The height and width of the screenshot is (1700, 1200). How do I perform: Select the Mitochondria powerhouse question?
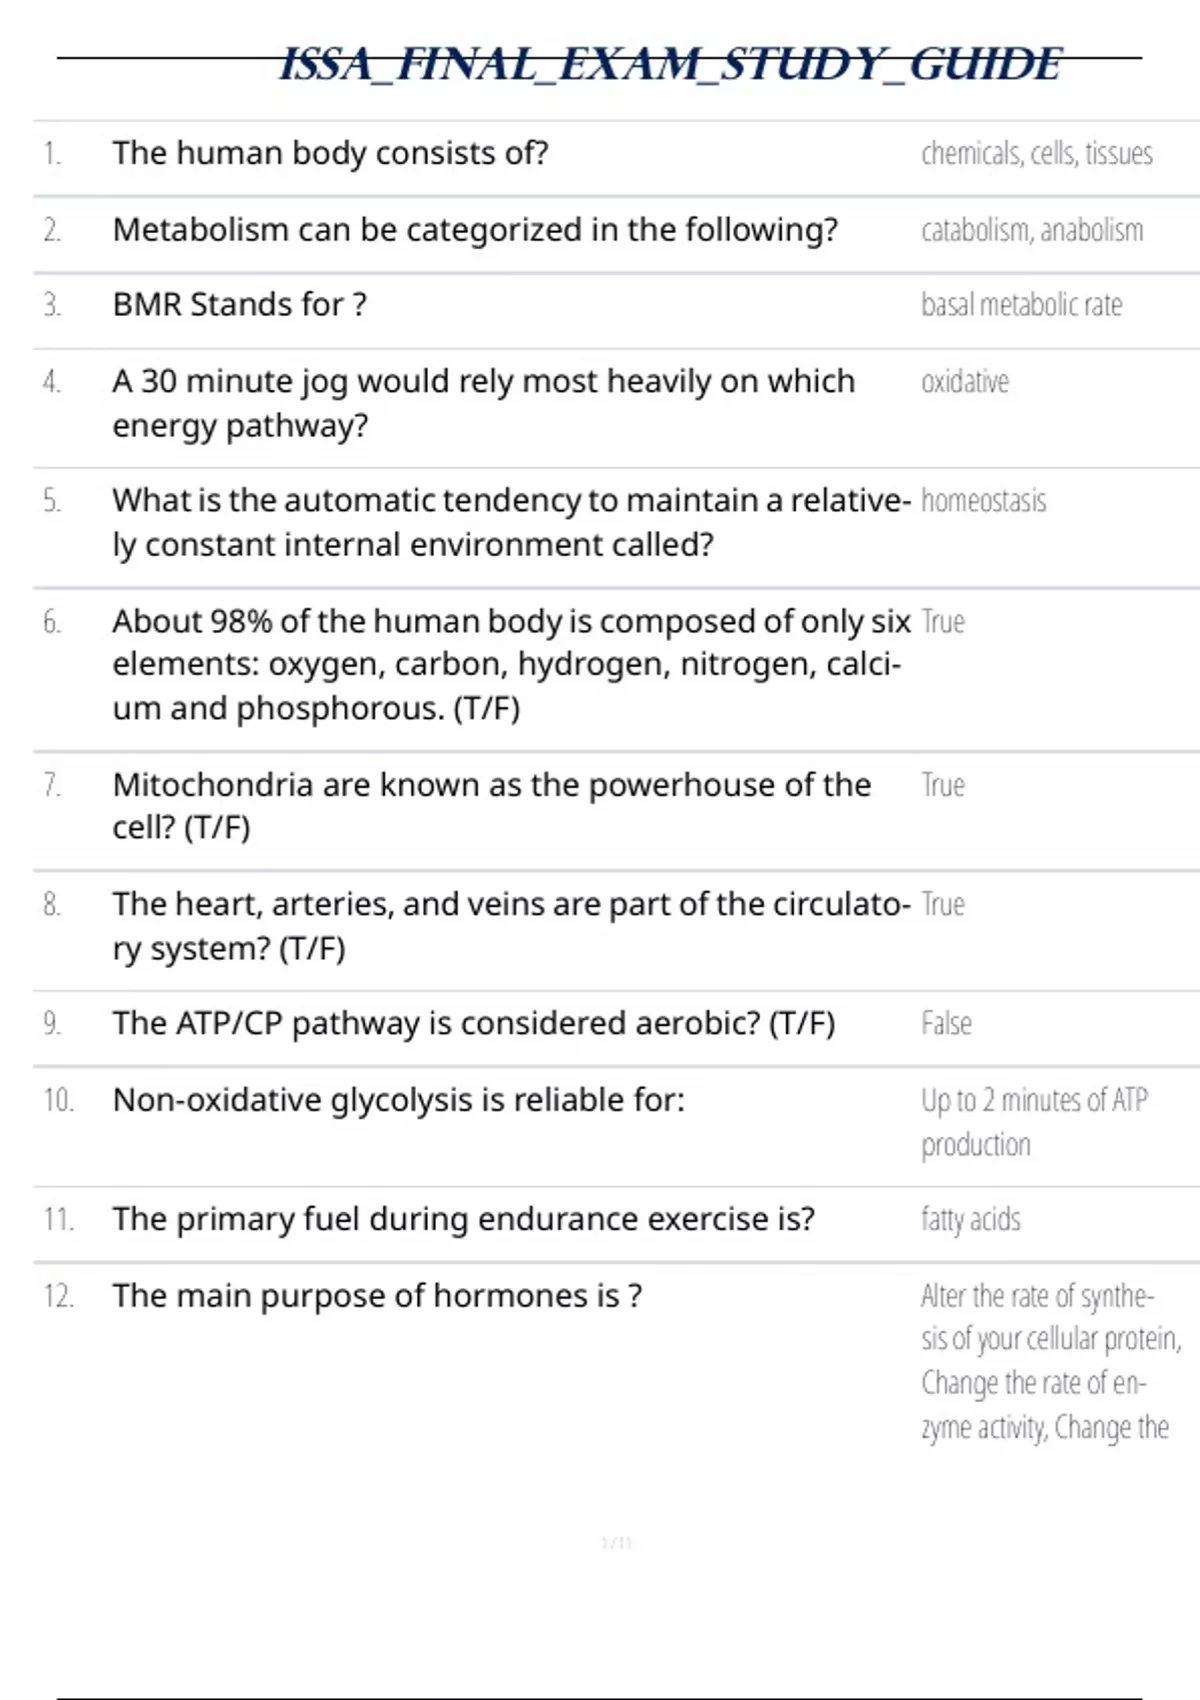tap(492, 806)
